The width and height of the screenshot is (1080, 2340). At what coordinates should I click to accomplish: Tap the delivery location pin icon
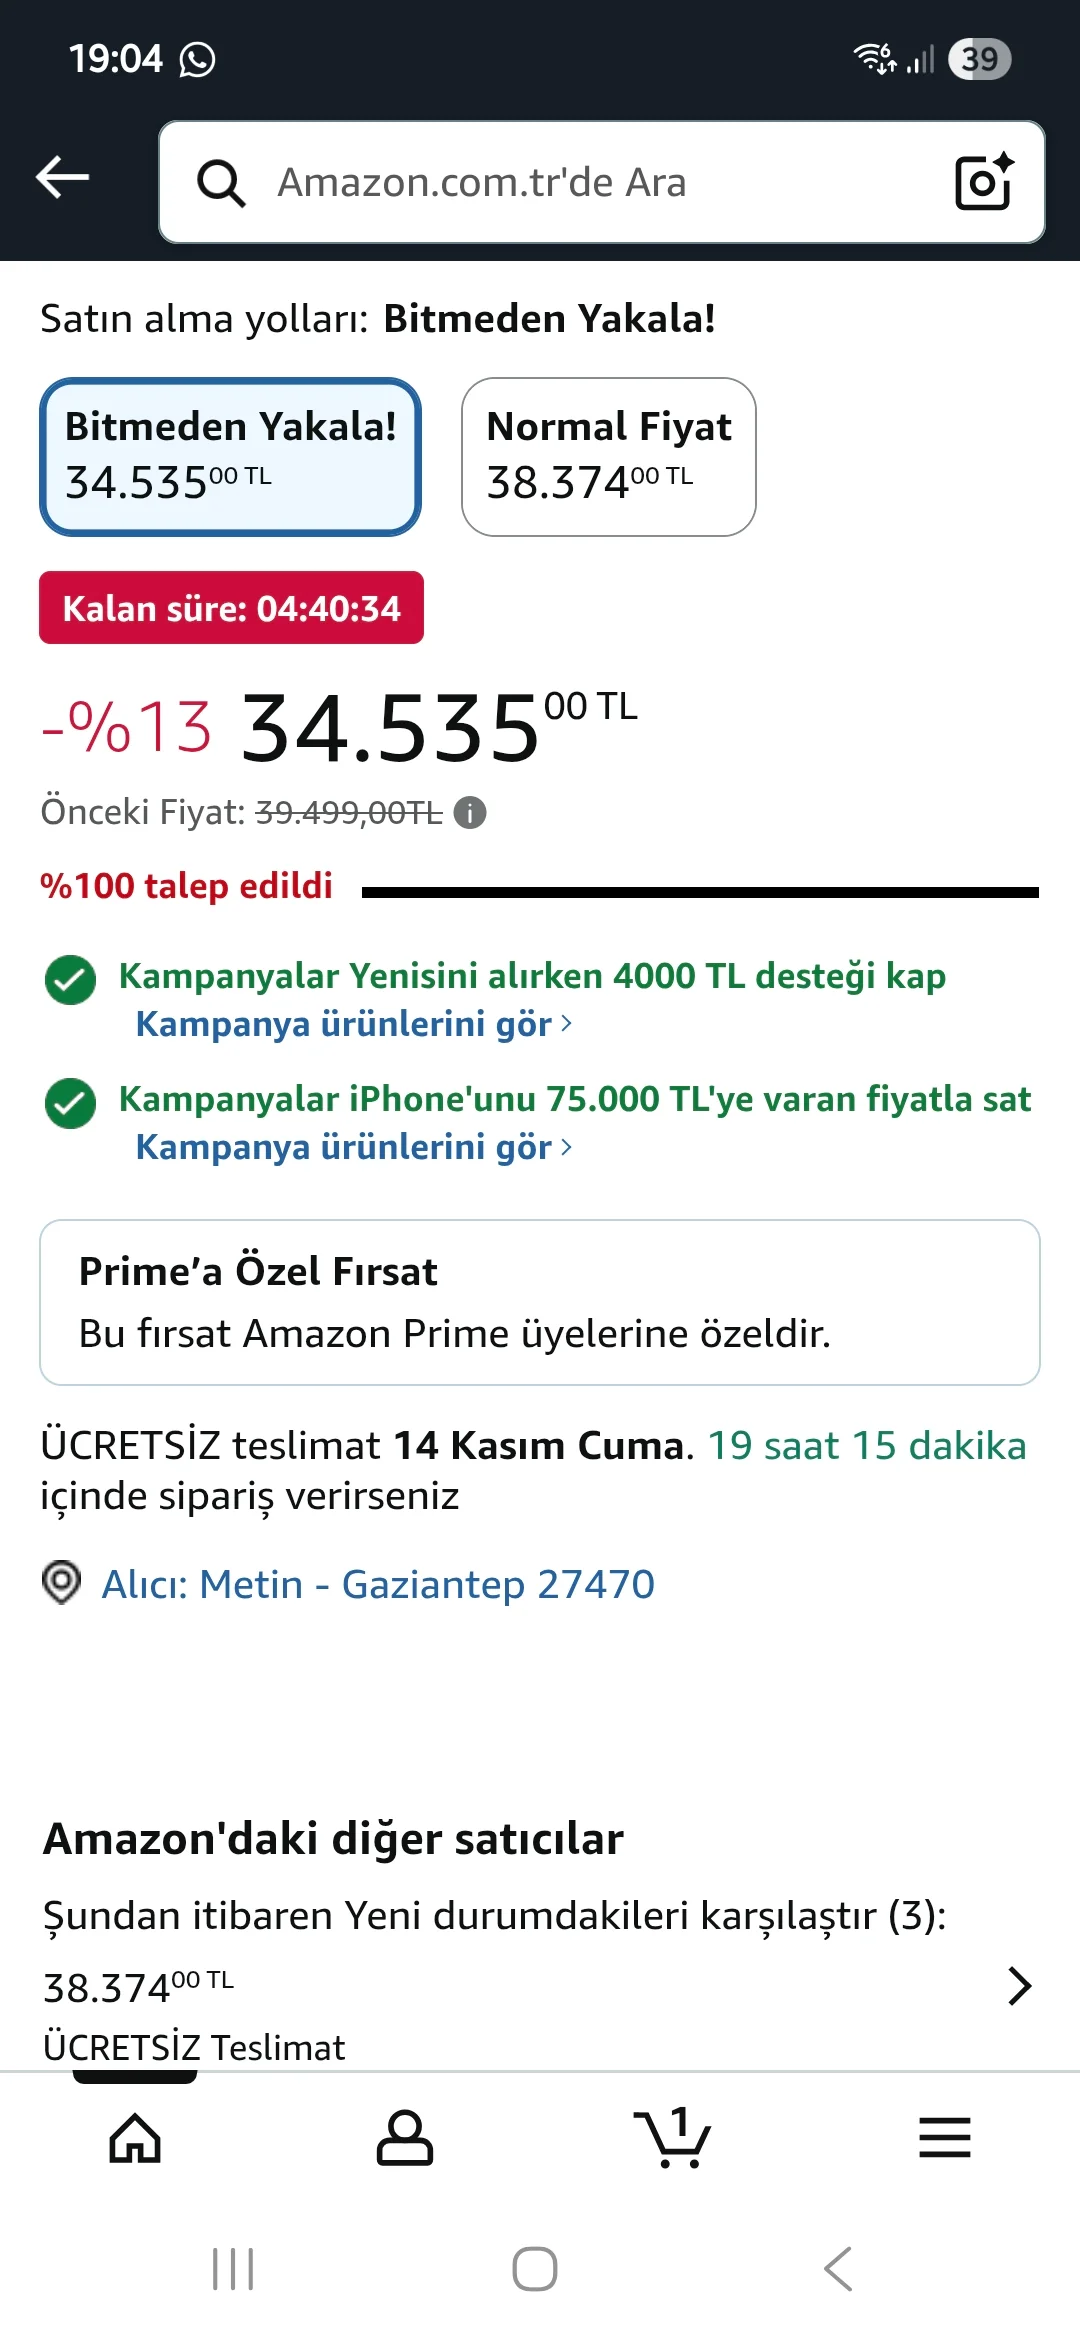pyautogui.click(x=61, y=1583)
